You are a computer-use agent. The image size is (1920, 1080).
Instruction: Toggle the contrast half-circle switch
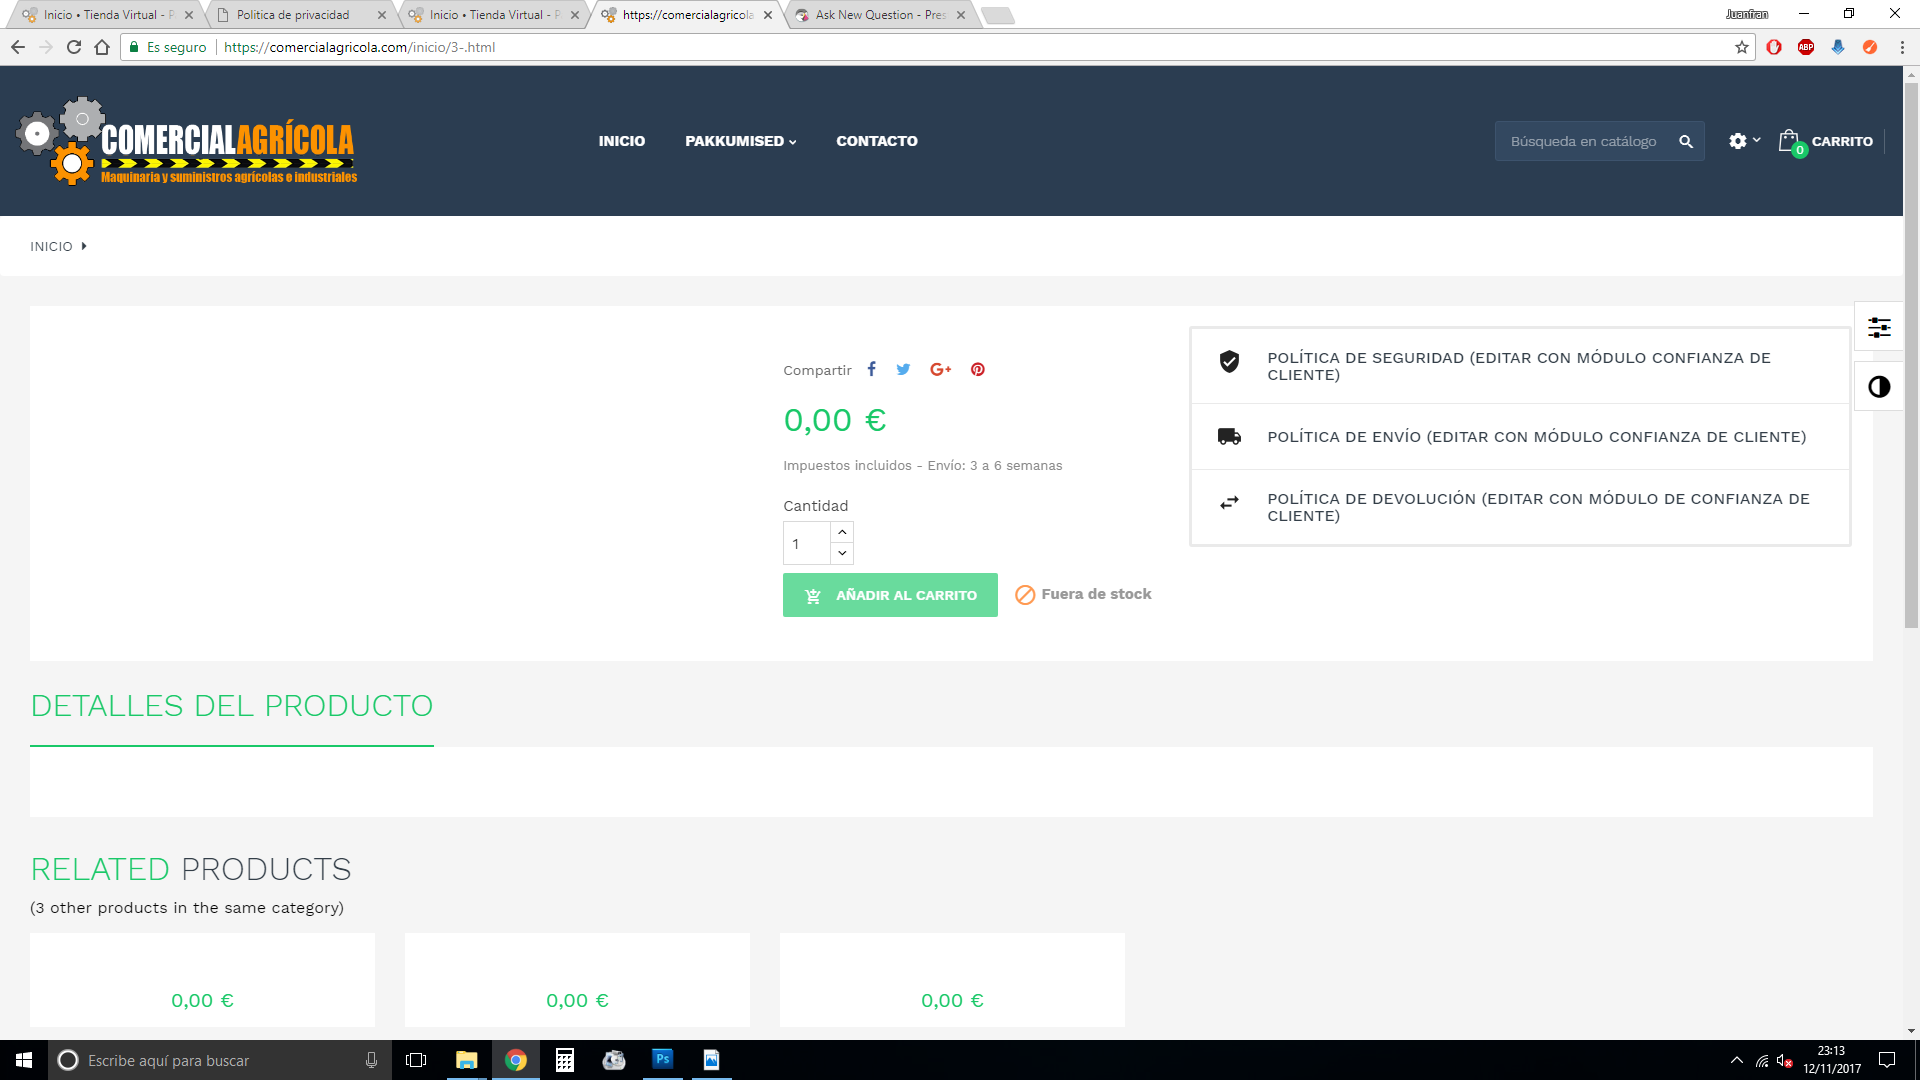tap(1879, 387)
